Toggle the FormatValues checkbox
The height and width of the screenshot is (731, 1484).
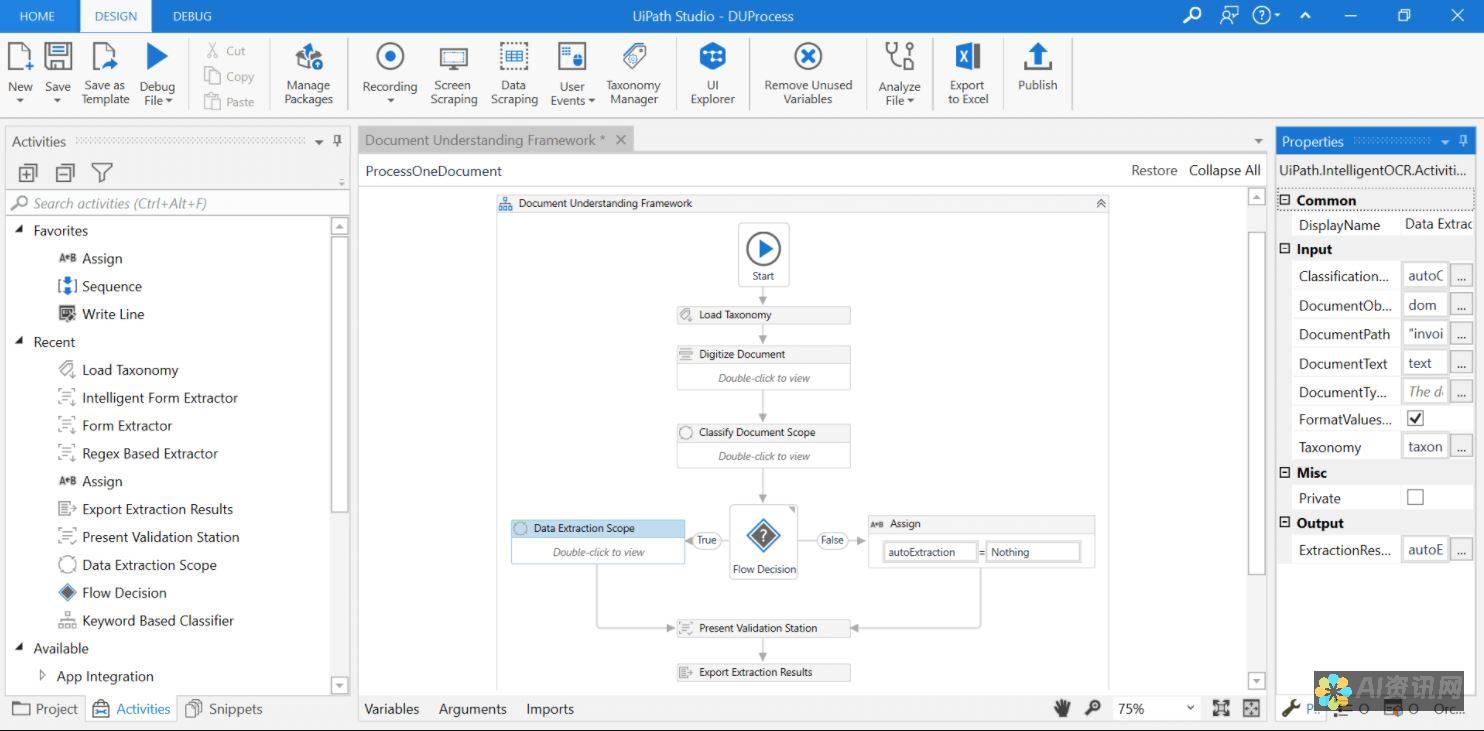coord(1415,418)
